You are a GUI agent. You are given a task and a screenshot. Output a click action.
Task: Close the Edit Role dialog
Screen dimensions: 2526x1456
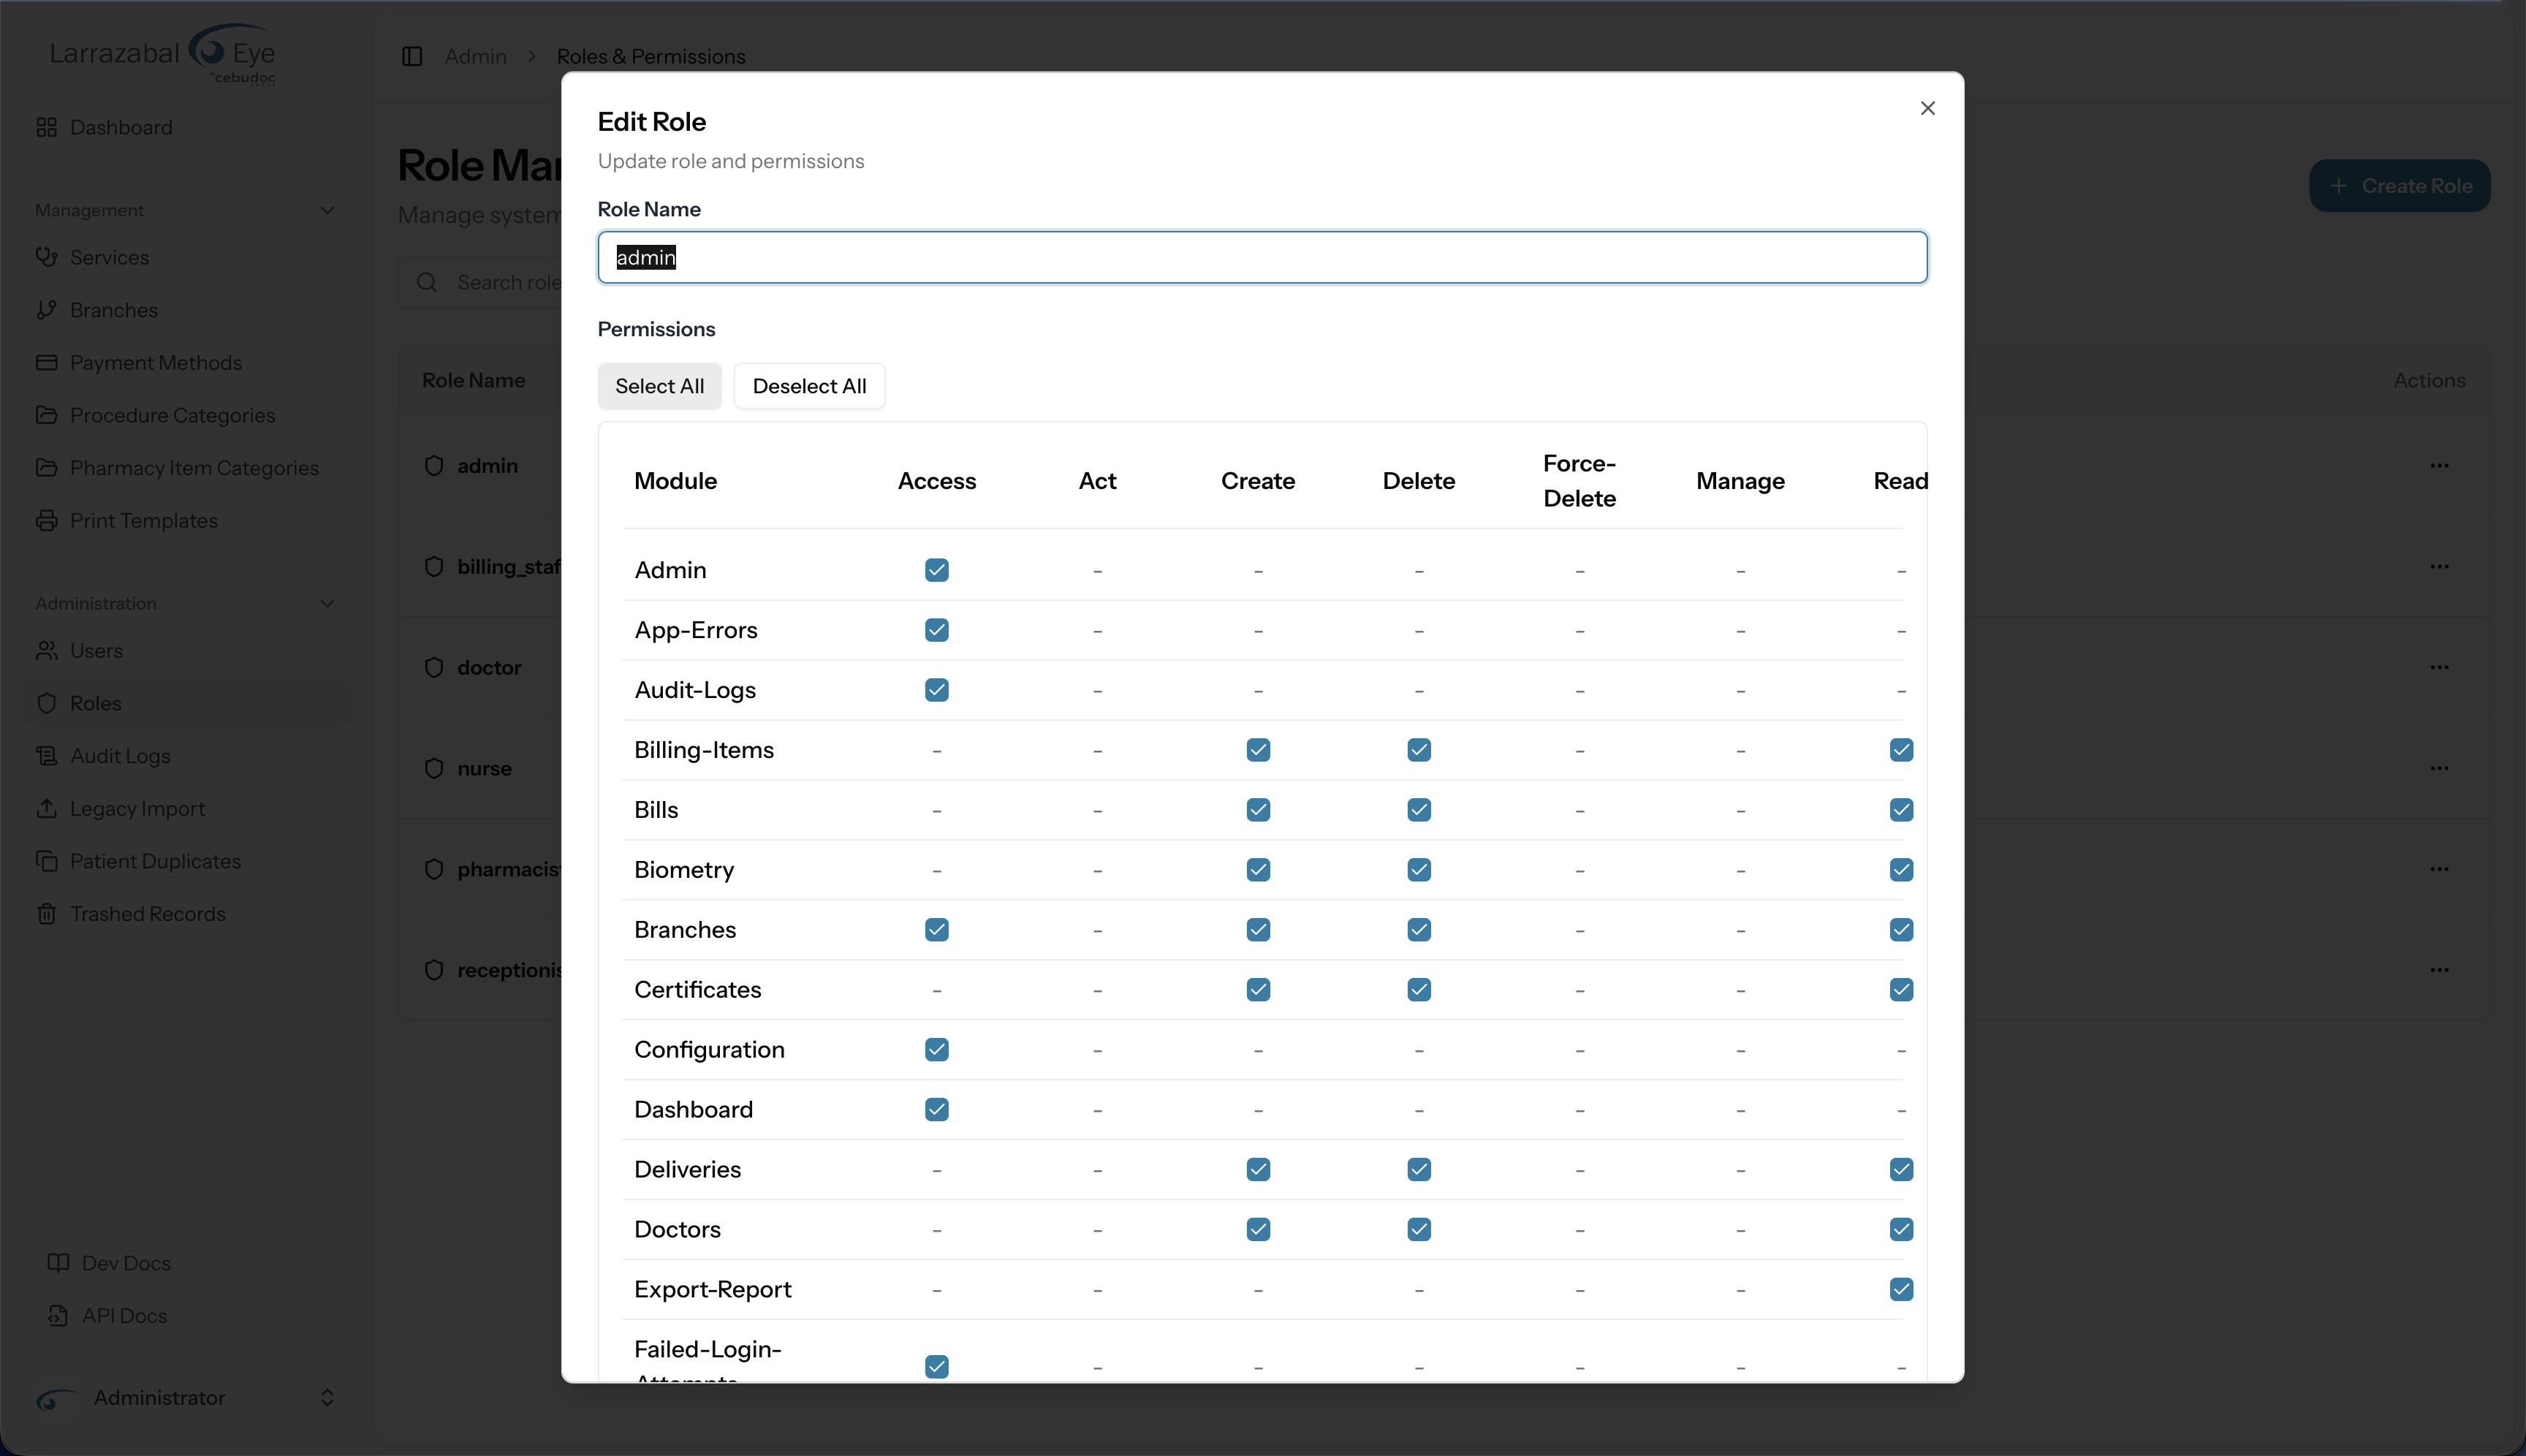coord(1928,108)
